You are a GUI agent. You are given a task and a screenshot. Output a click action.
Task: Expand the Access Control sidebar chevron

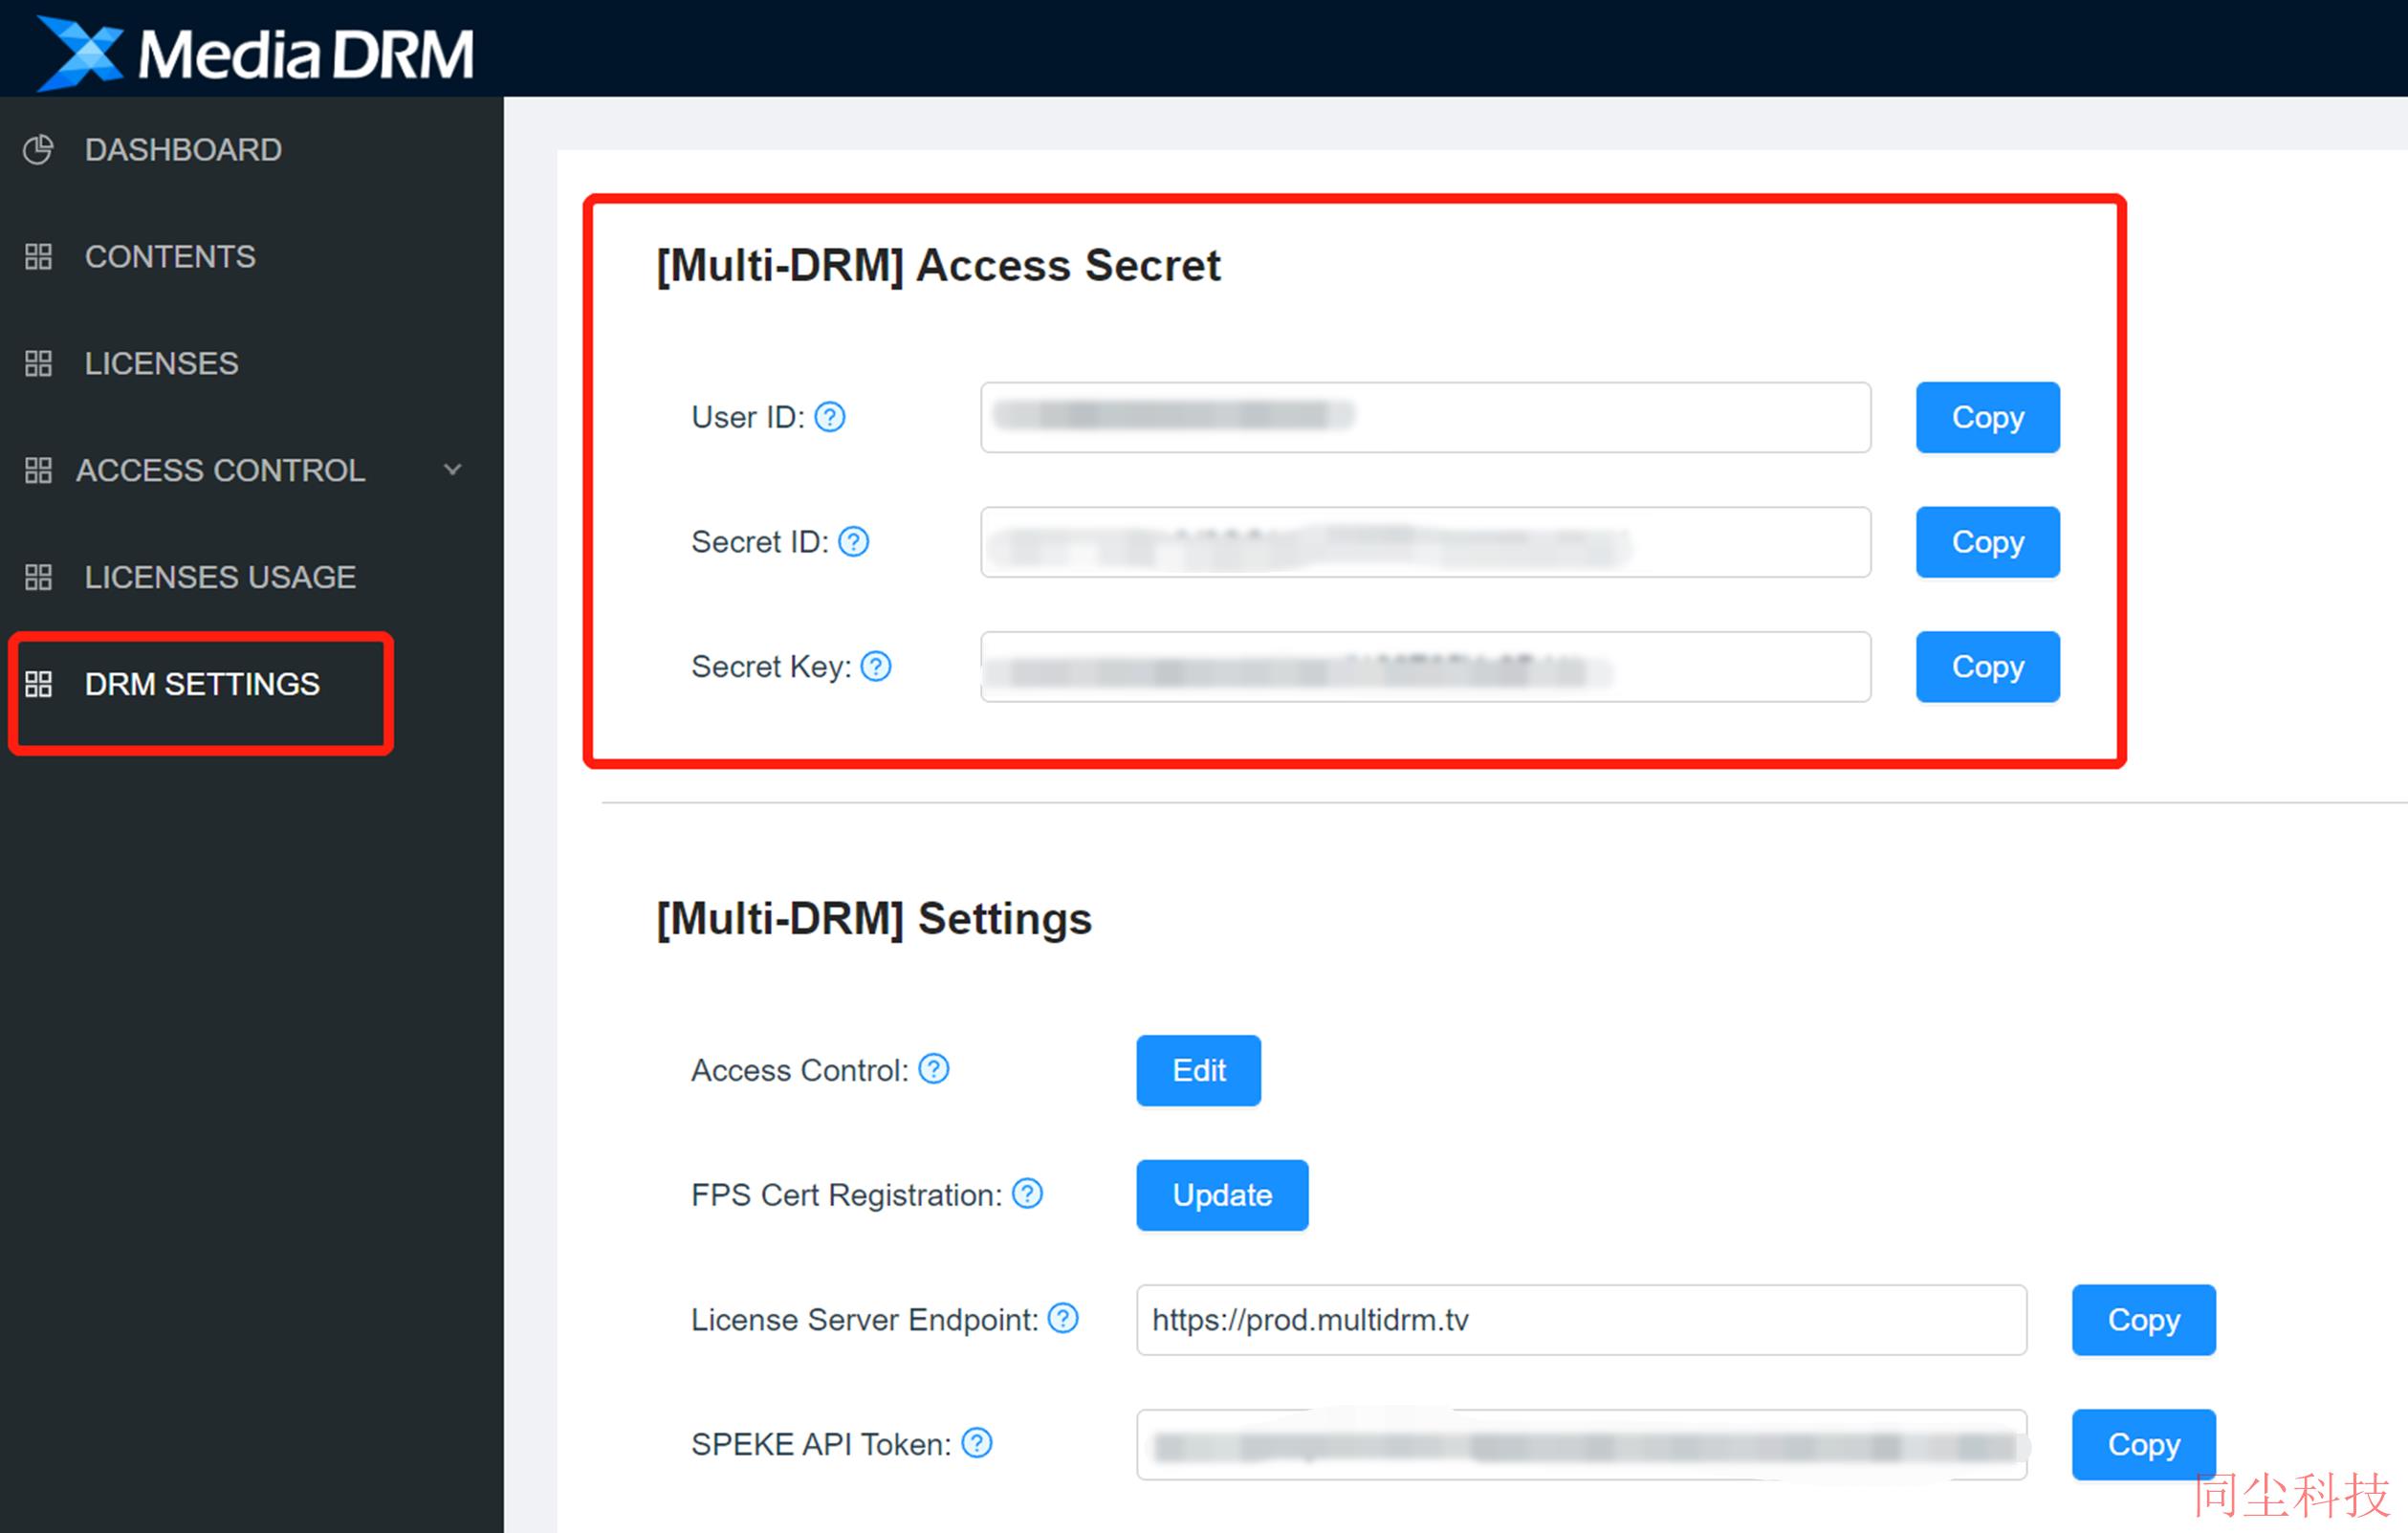453,469
